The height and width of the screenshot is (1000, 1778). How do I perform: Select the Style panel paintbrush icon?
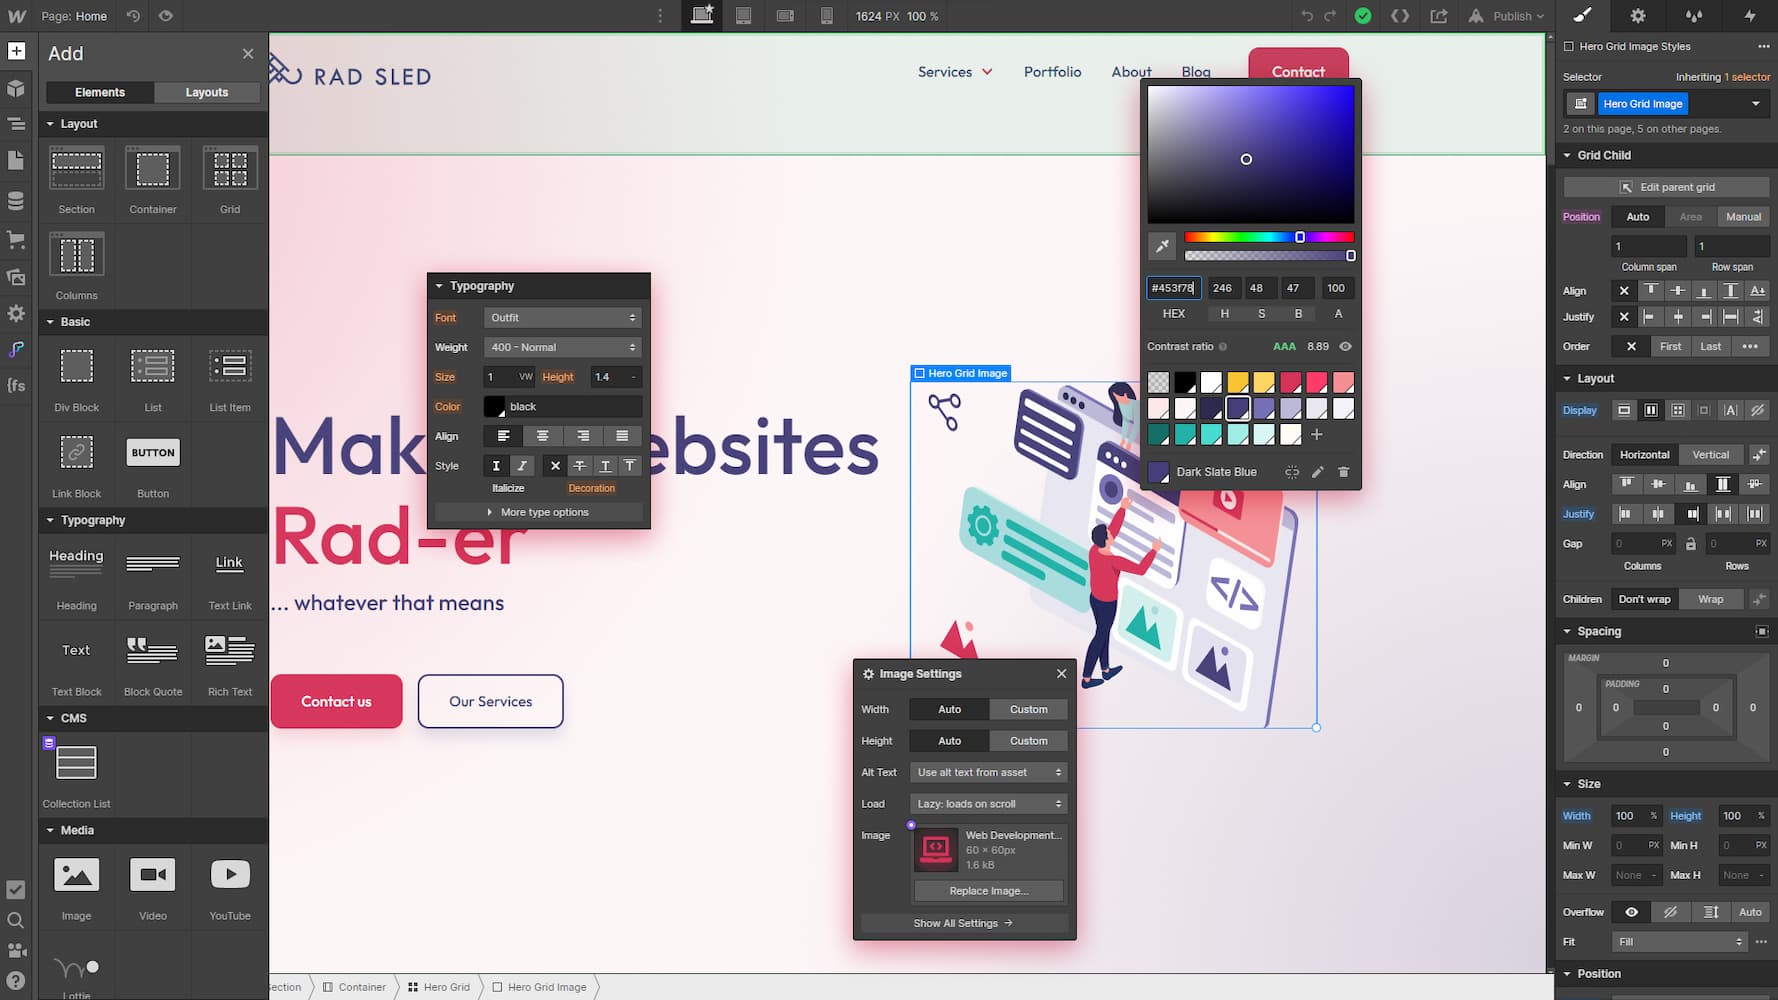[1581, 16]
